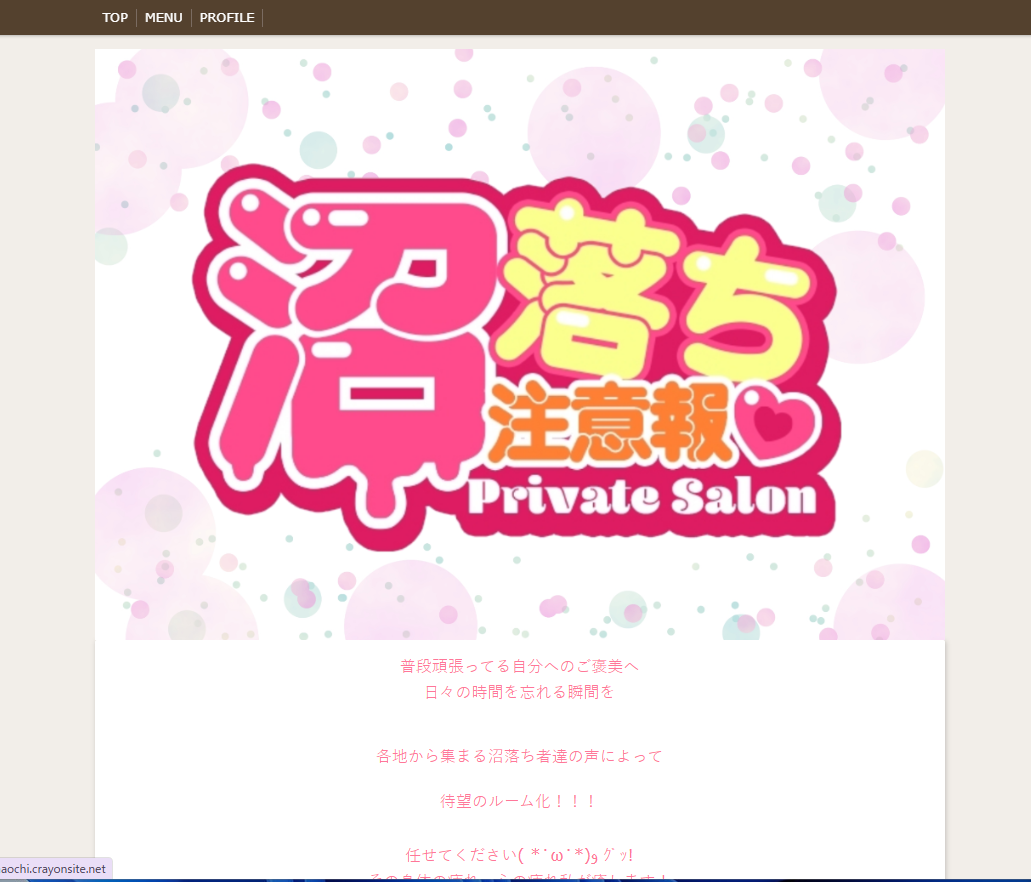Click the line starting 任せてください
This screenshot has width=1031, height=882.
(x=519, y=855)
